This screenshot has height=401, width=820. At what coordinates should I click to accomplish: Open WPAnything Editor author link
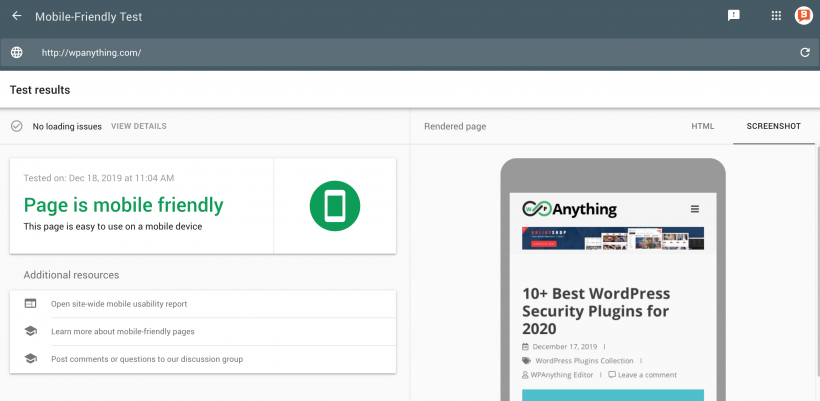click(x=562, y=375)
